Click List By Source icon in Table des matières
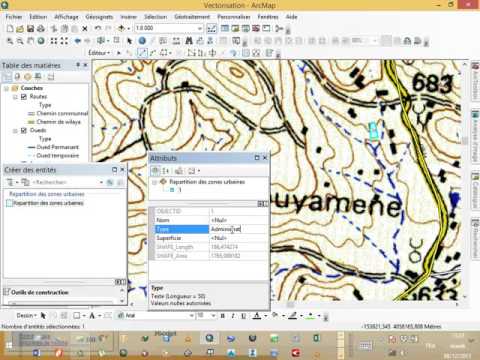Viewport: 480px width, 360px height. pyautogui.click(x=17, y=77)
